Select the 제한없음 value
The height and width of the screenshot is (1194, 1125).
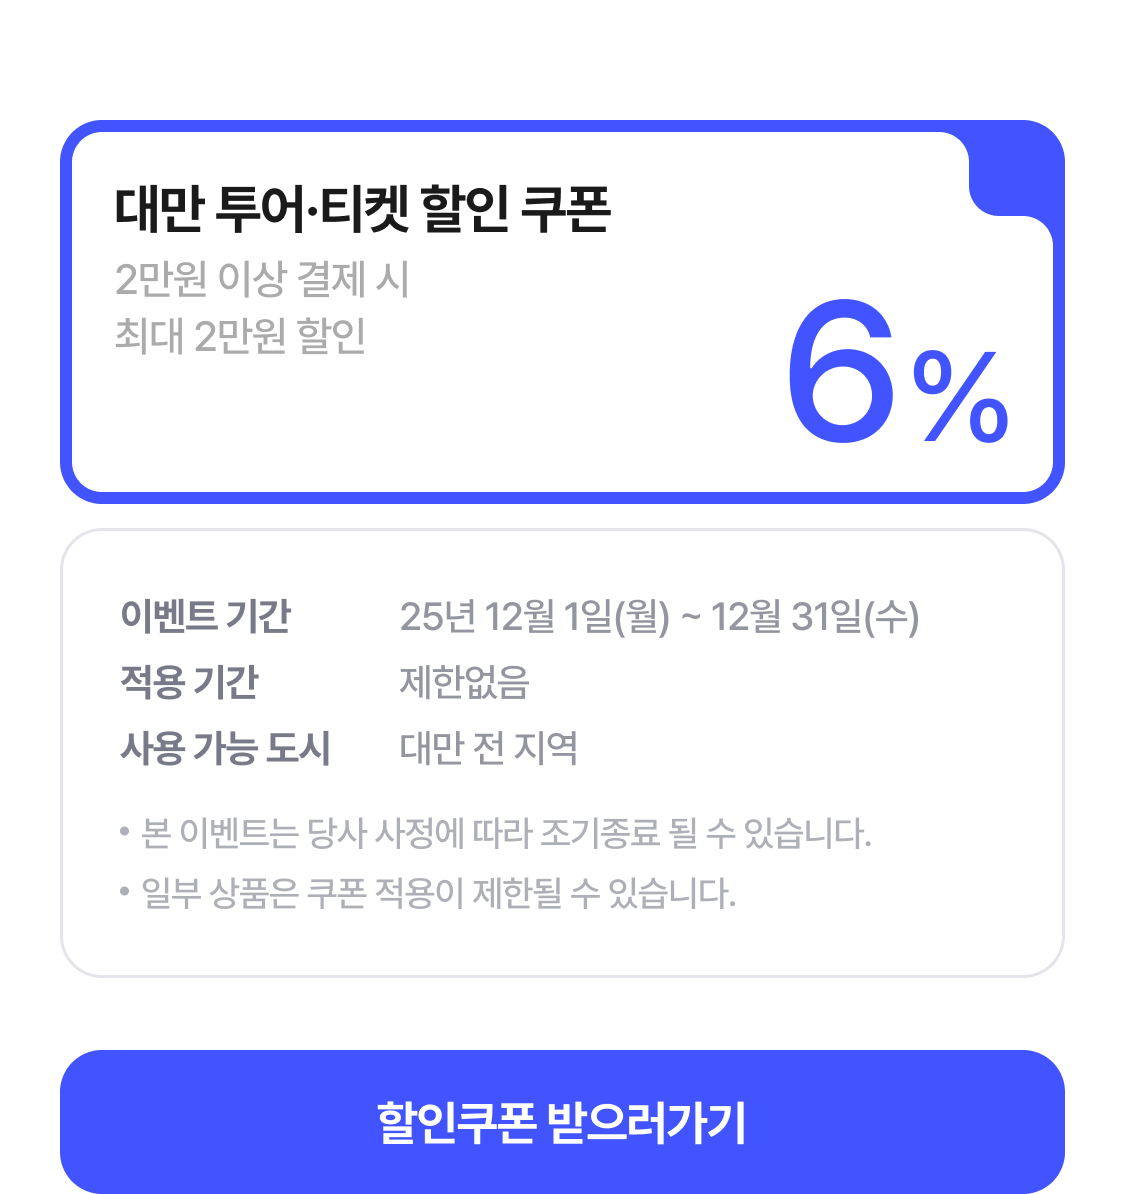coord(464,682)
